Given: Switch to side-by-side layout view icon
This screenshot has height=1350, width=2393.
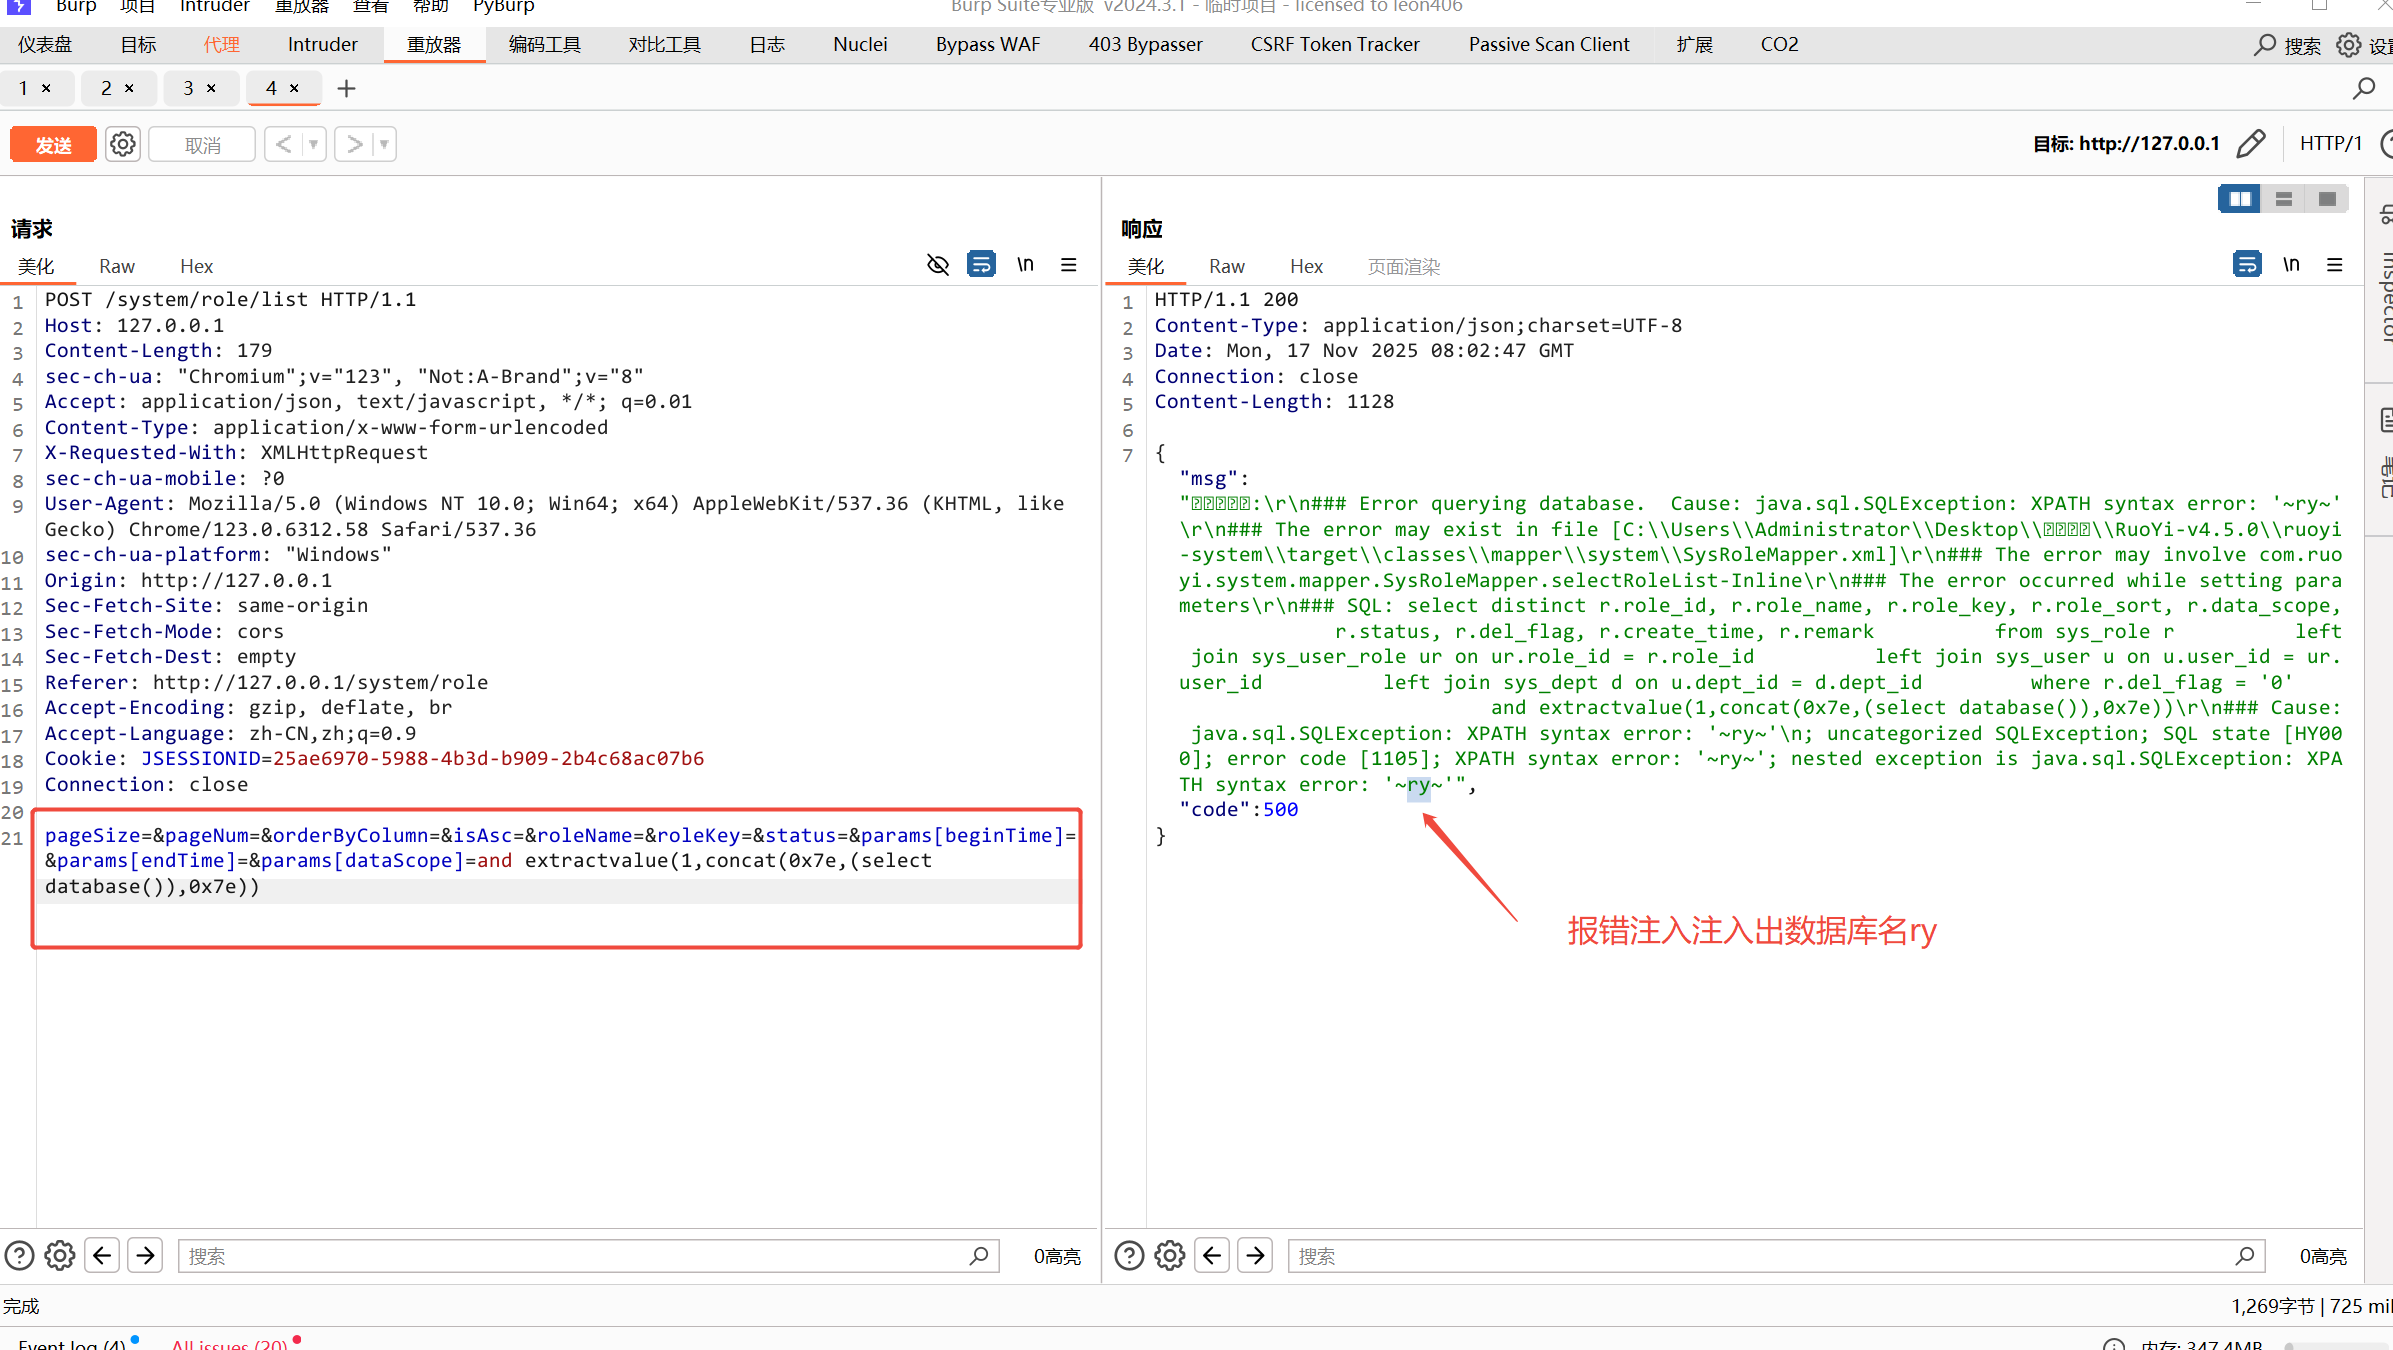Looking at the screenshot, I should [2239, 199].
